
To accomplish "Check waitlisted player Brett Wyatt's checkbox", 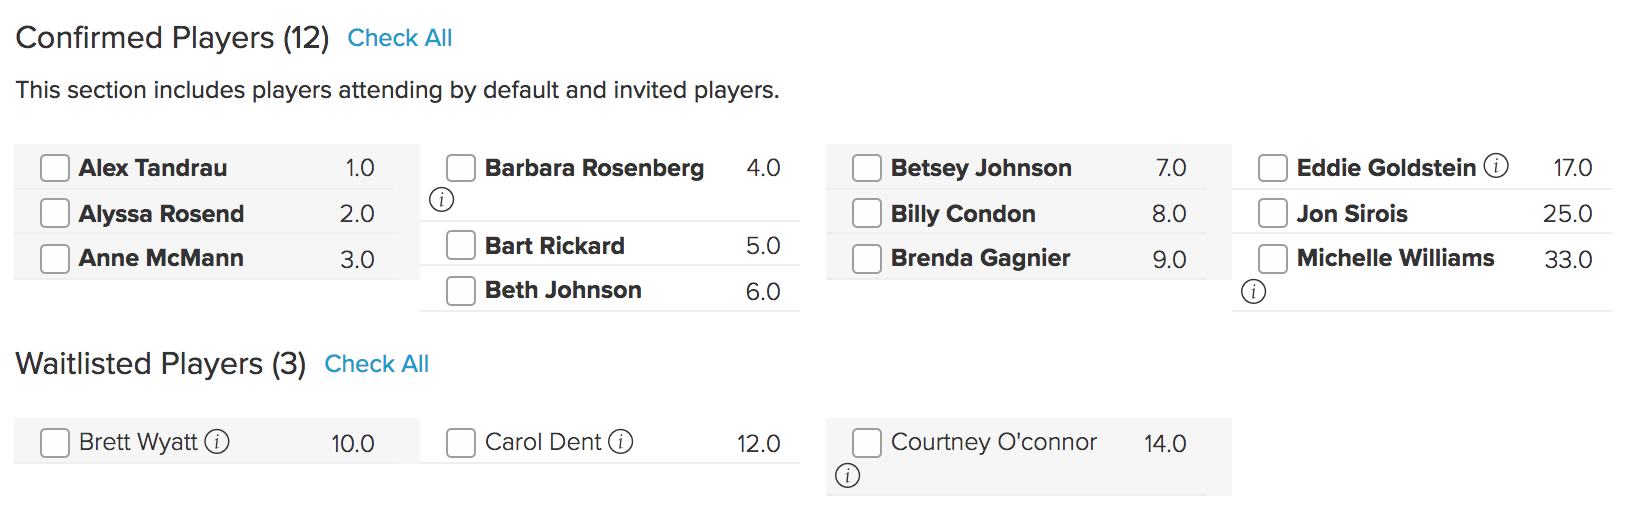I will [x=55, y=443].
